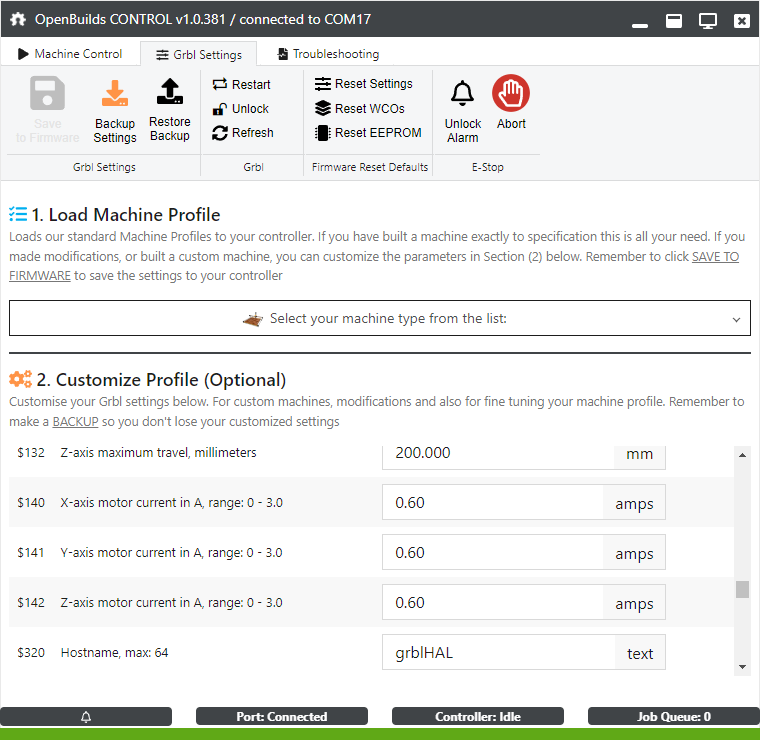
Task: Refresh the Grbl settings
Action: (242, 133)
